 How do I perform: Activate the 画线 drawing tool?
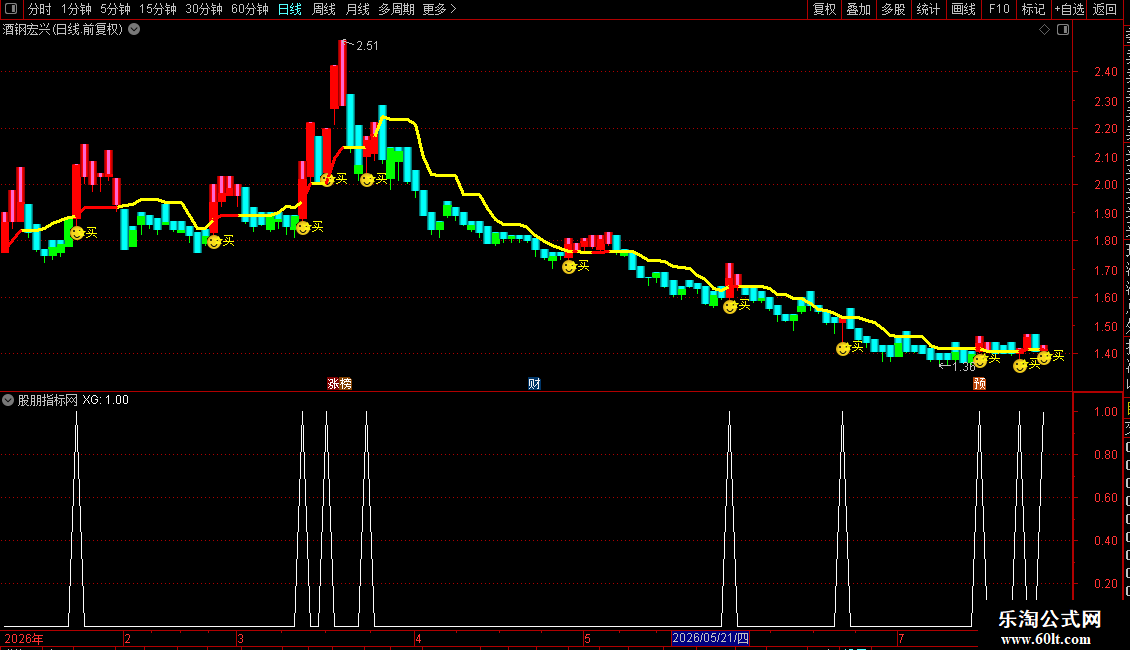[x=963, y=9]
